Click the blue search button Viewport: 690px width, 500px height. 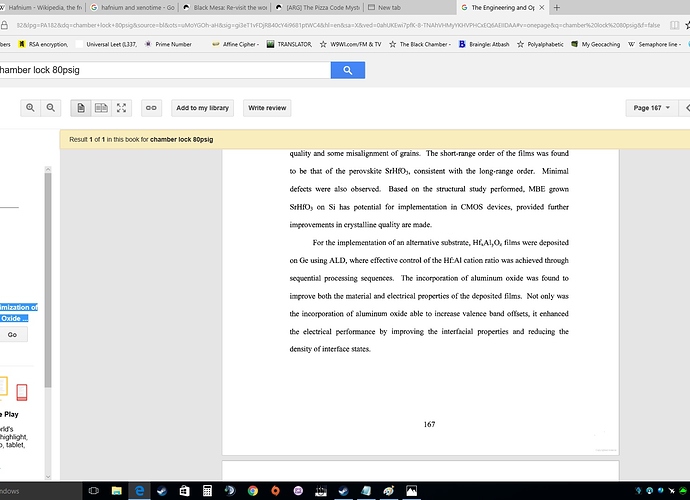(x=347, y=70)
